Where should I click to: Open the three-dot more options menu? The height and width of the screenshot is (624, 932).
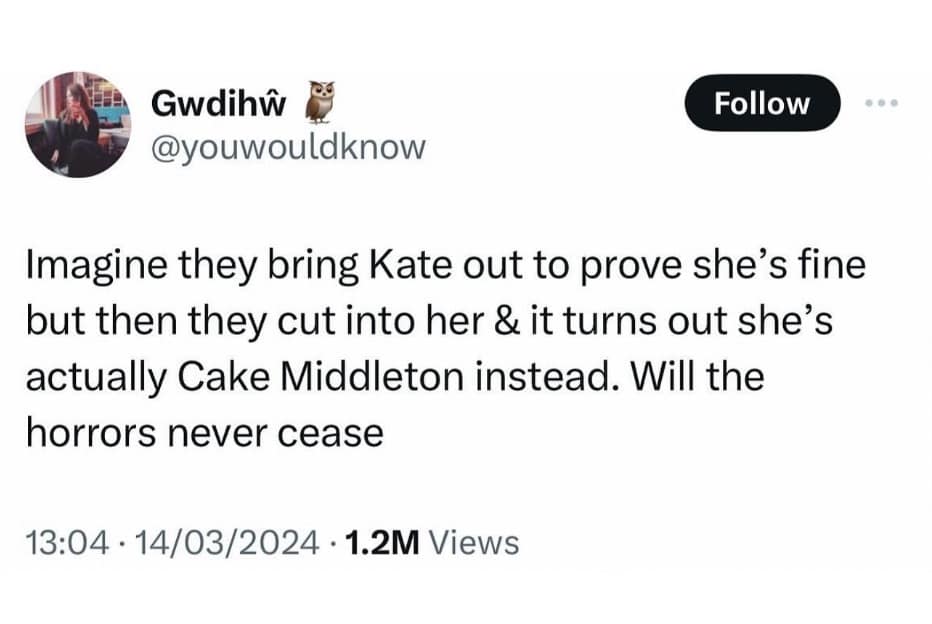(x=882, y=103)
